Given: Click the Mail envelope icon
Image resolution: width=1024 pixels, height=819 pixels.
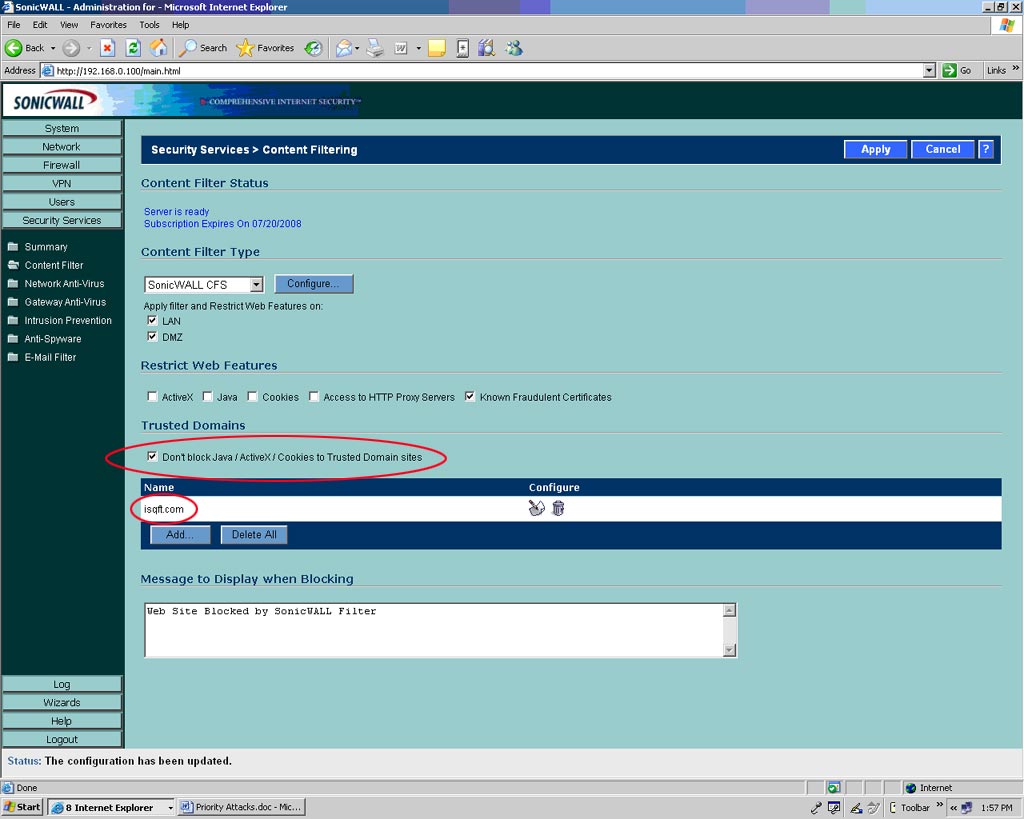Looking at the screenshot, I should click(344, 48).
